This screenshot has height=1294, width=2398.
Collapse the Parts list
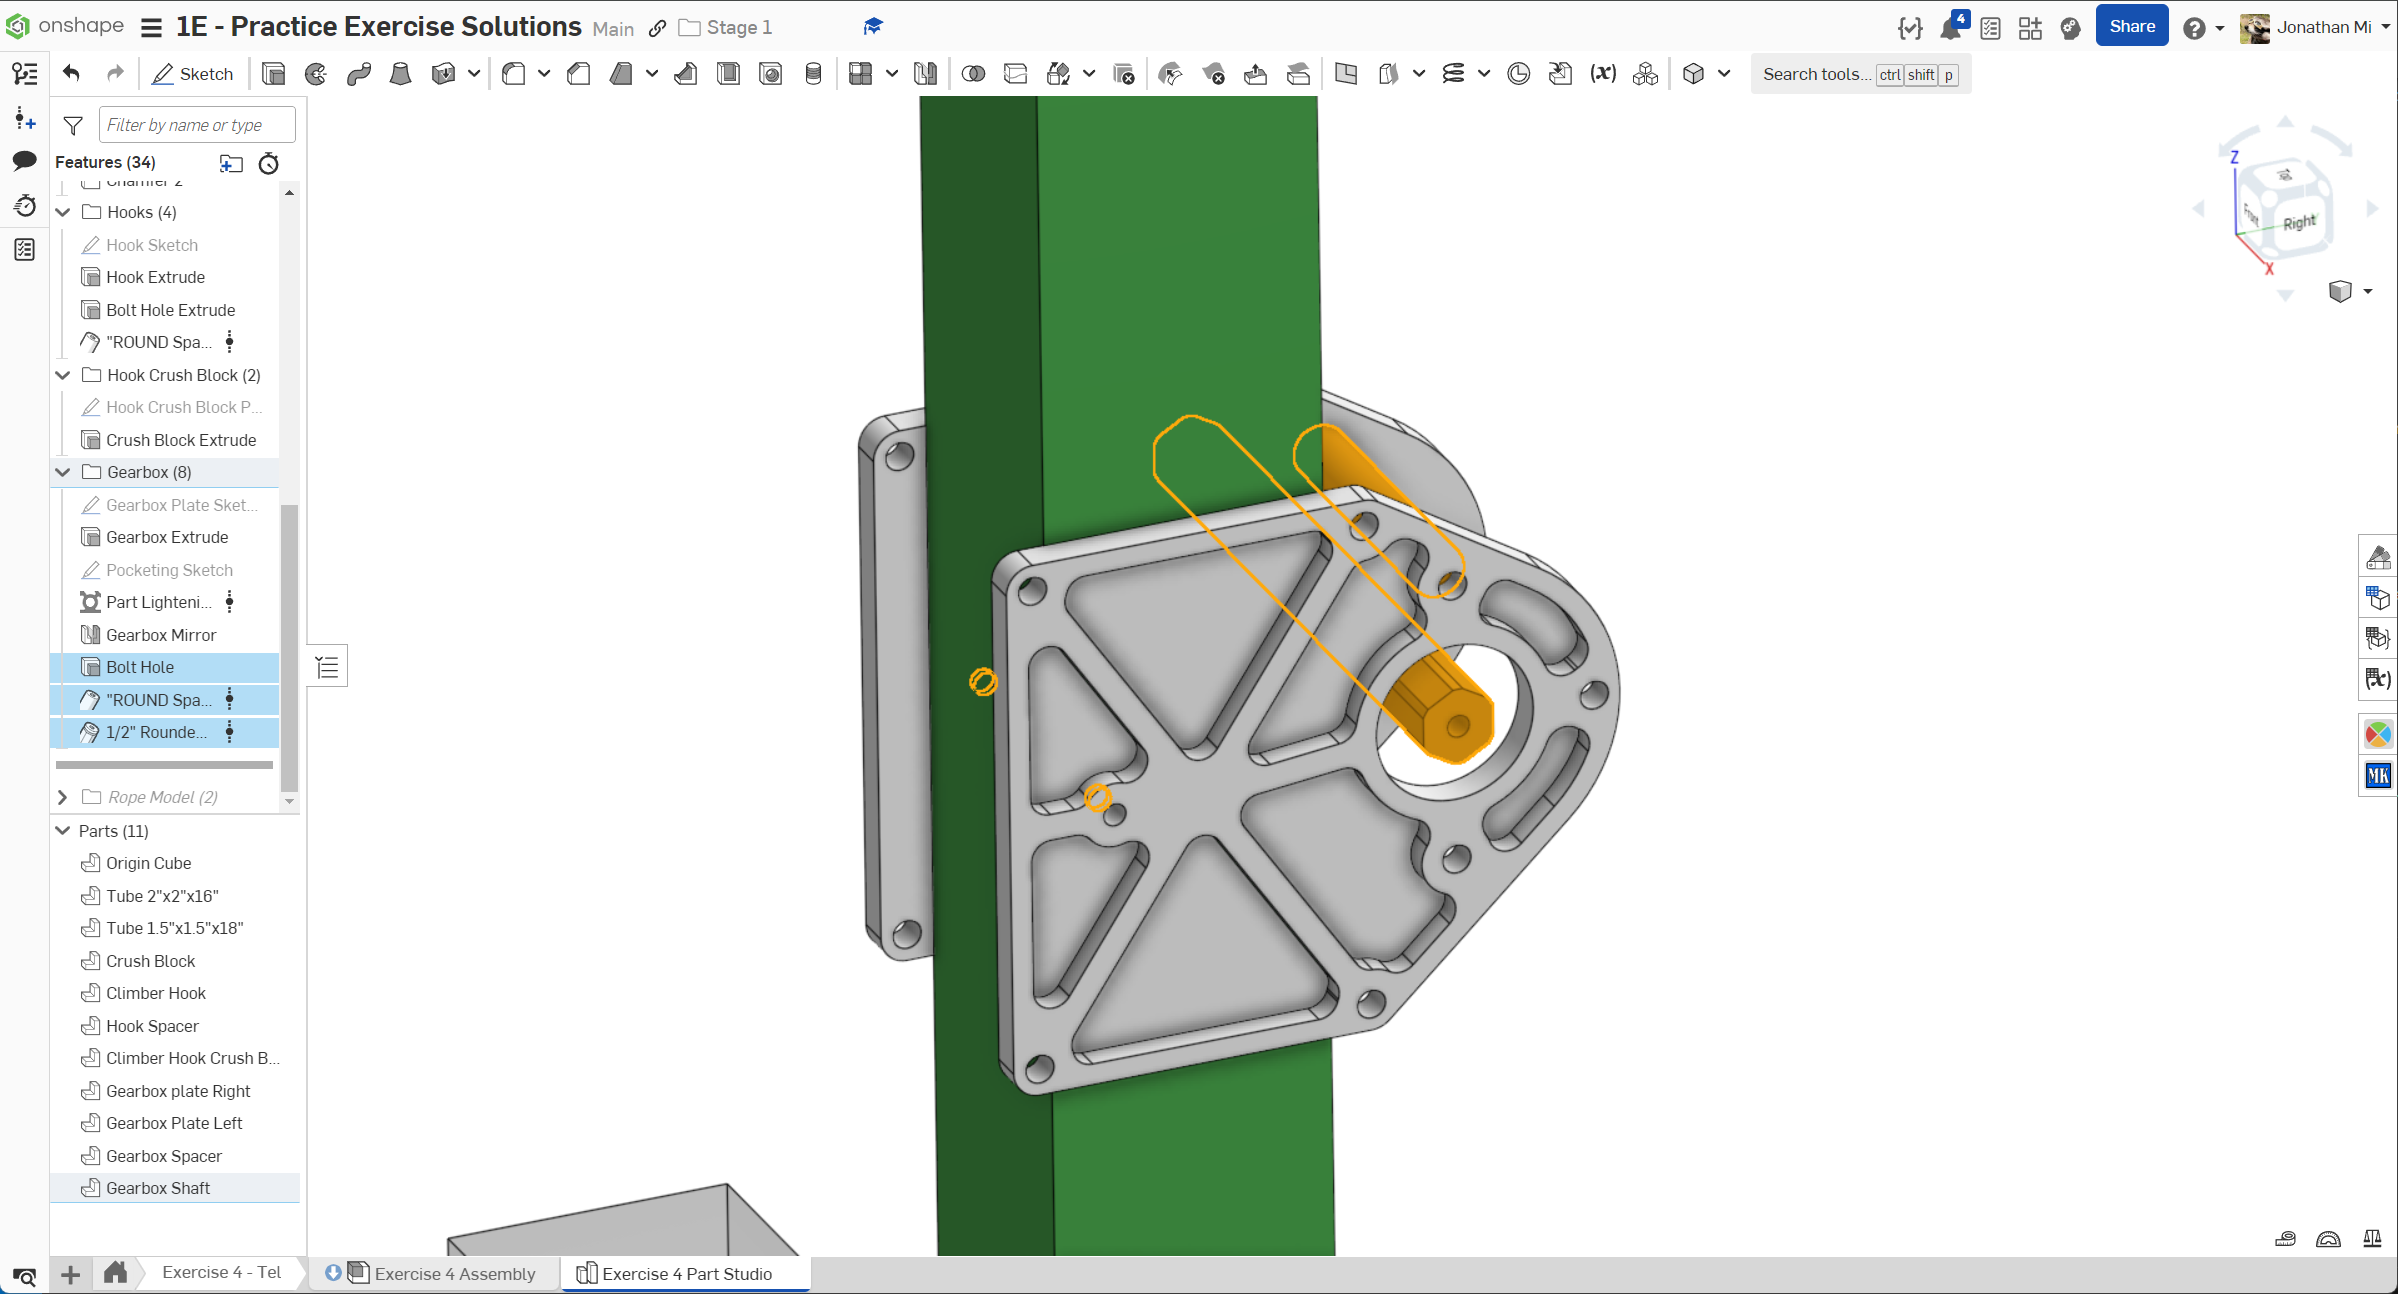[x=63, y=831]
